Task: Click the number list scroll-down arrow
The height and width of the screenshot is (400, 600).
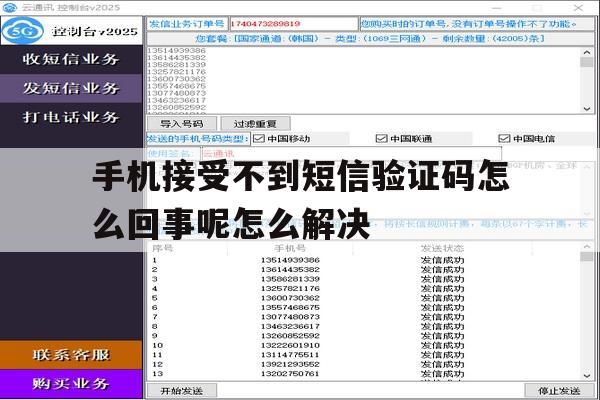Action: tap(587, 109)
